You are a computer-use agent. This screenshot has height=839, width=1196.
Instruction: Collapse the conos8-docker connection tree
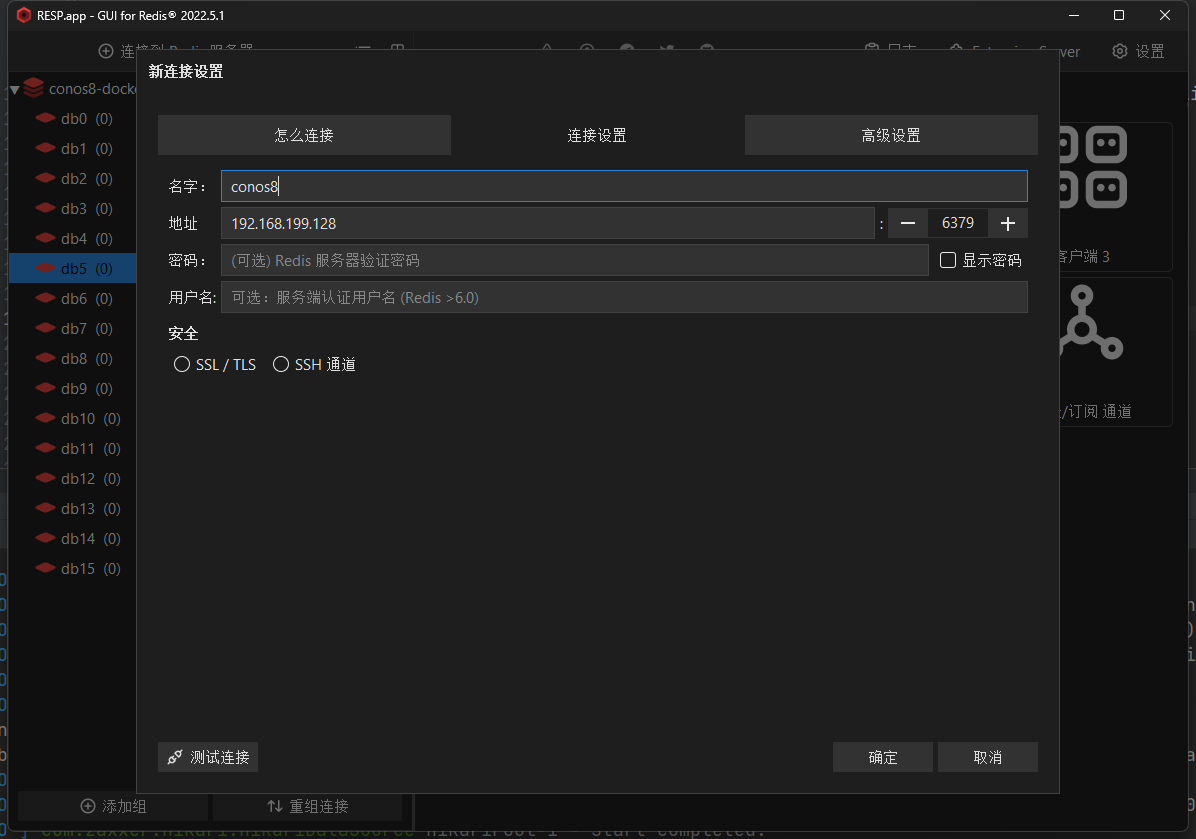(x=14, y=89)
